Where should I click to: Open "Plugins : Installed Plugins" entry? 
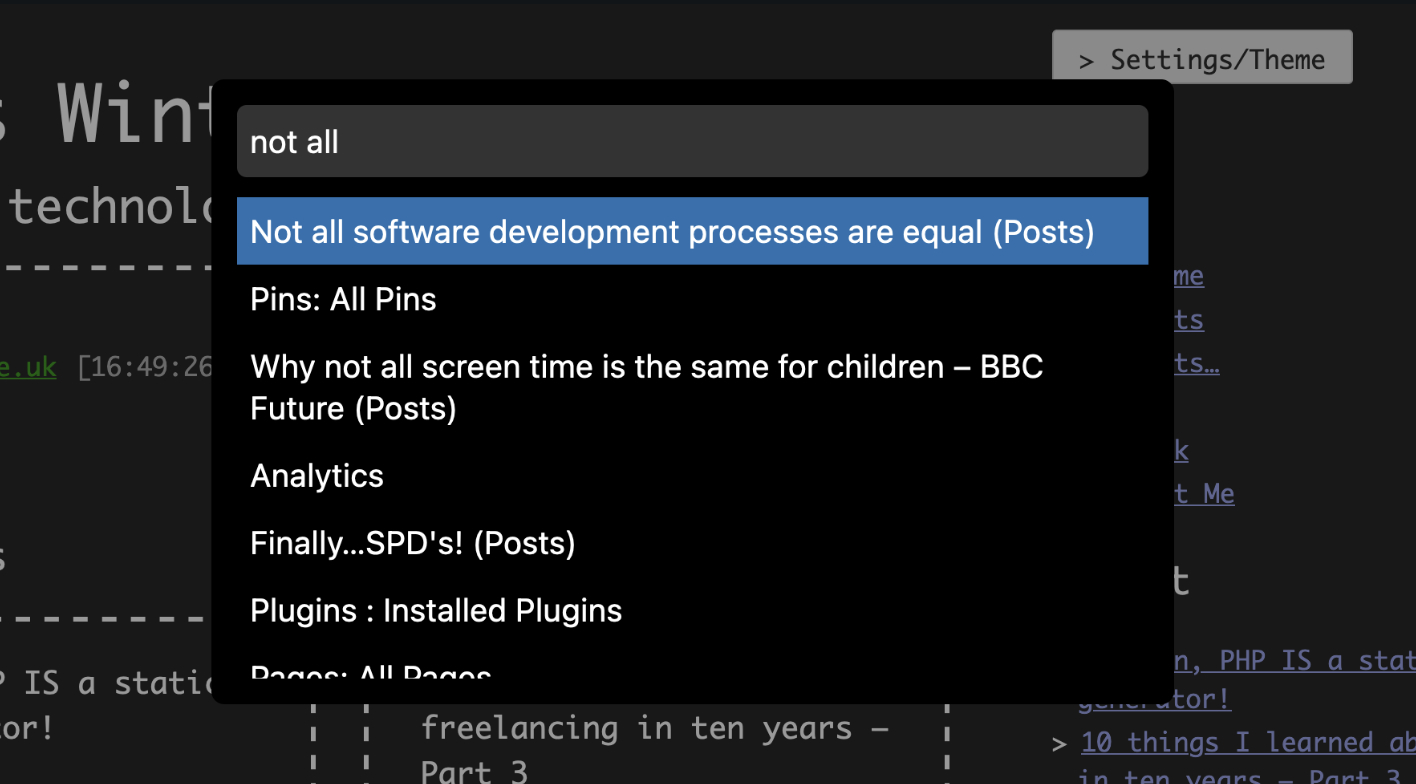click(x=436, y=611)
